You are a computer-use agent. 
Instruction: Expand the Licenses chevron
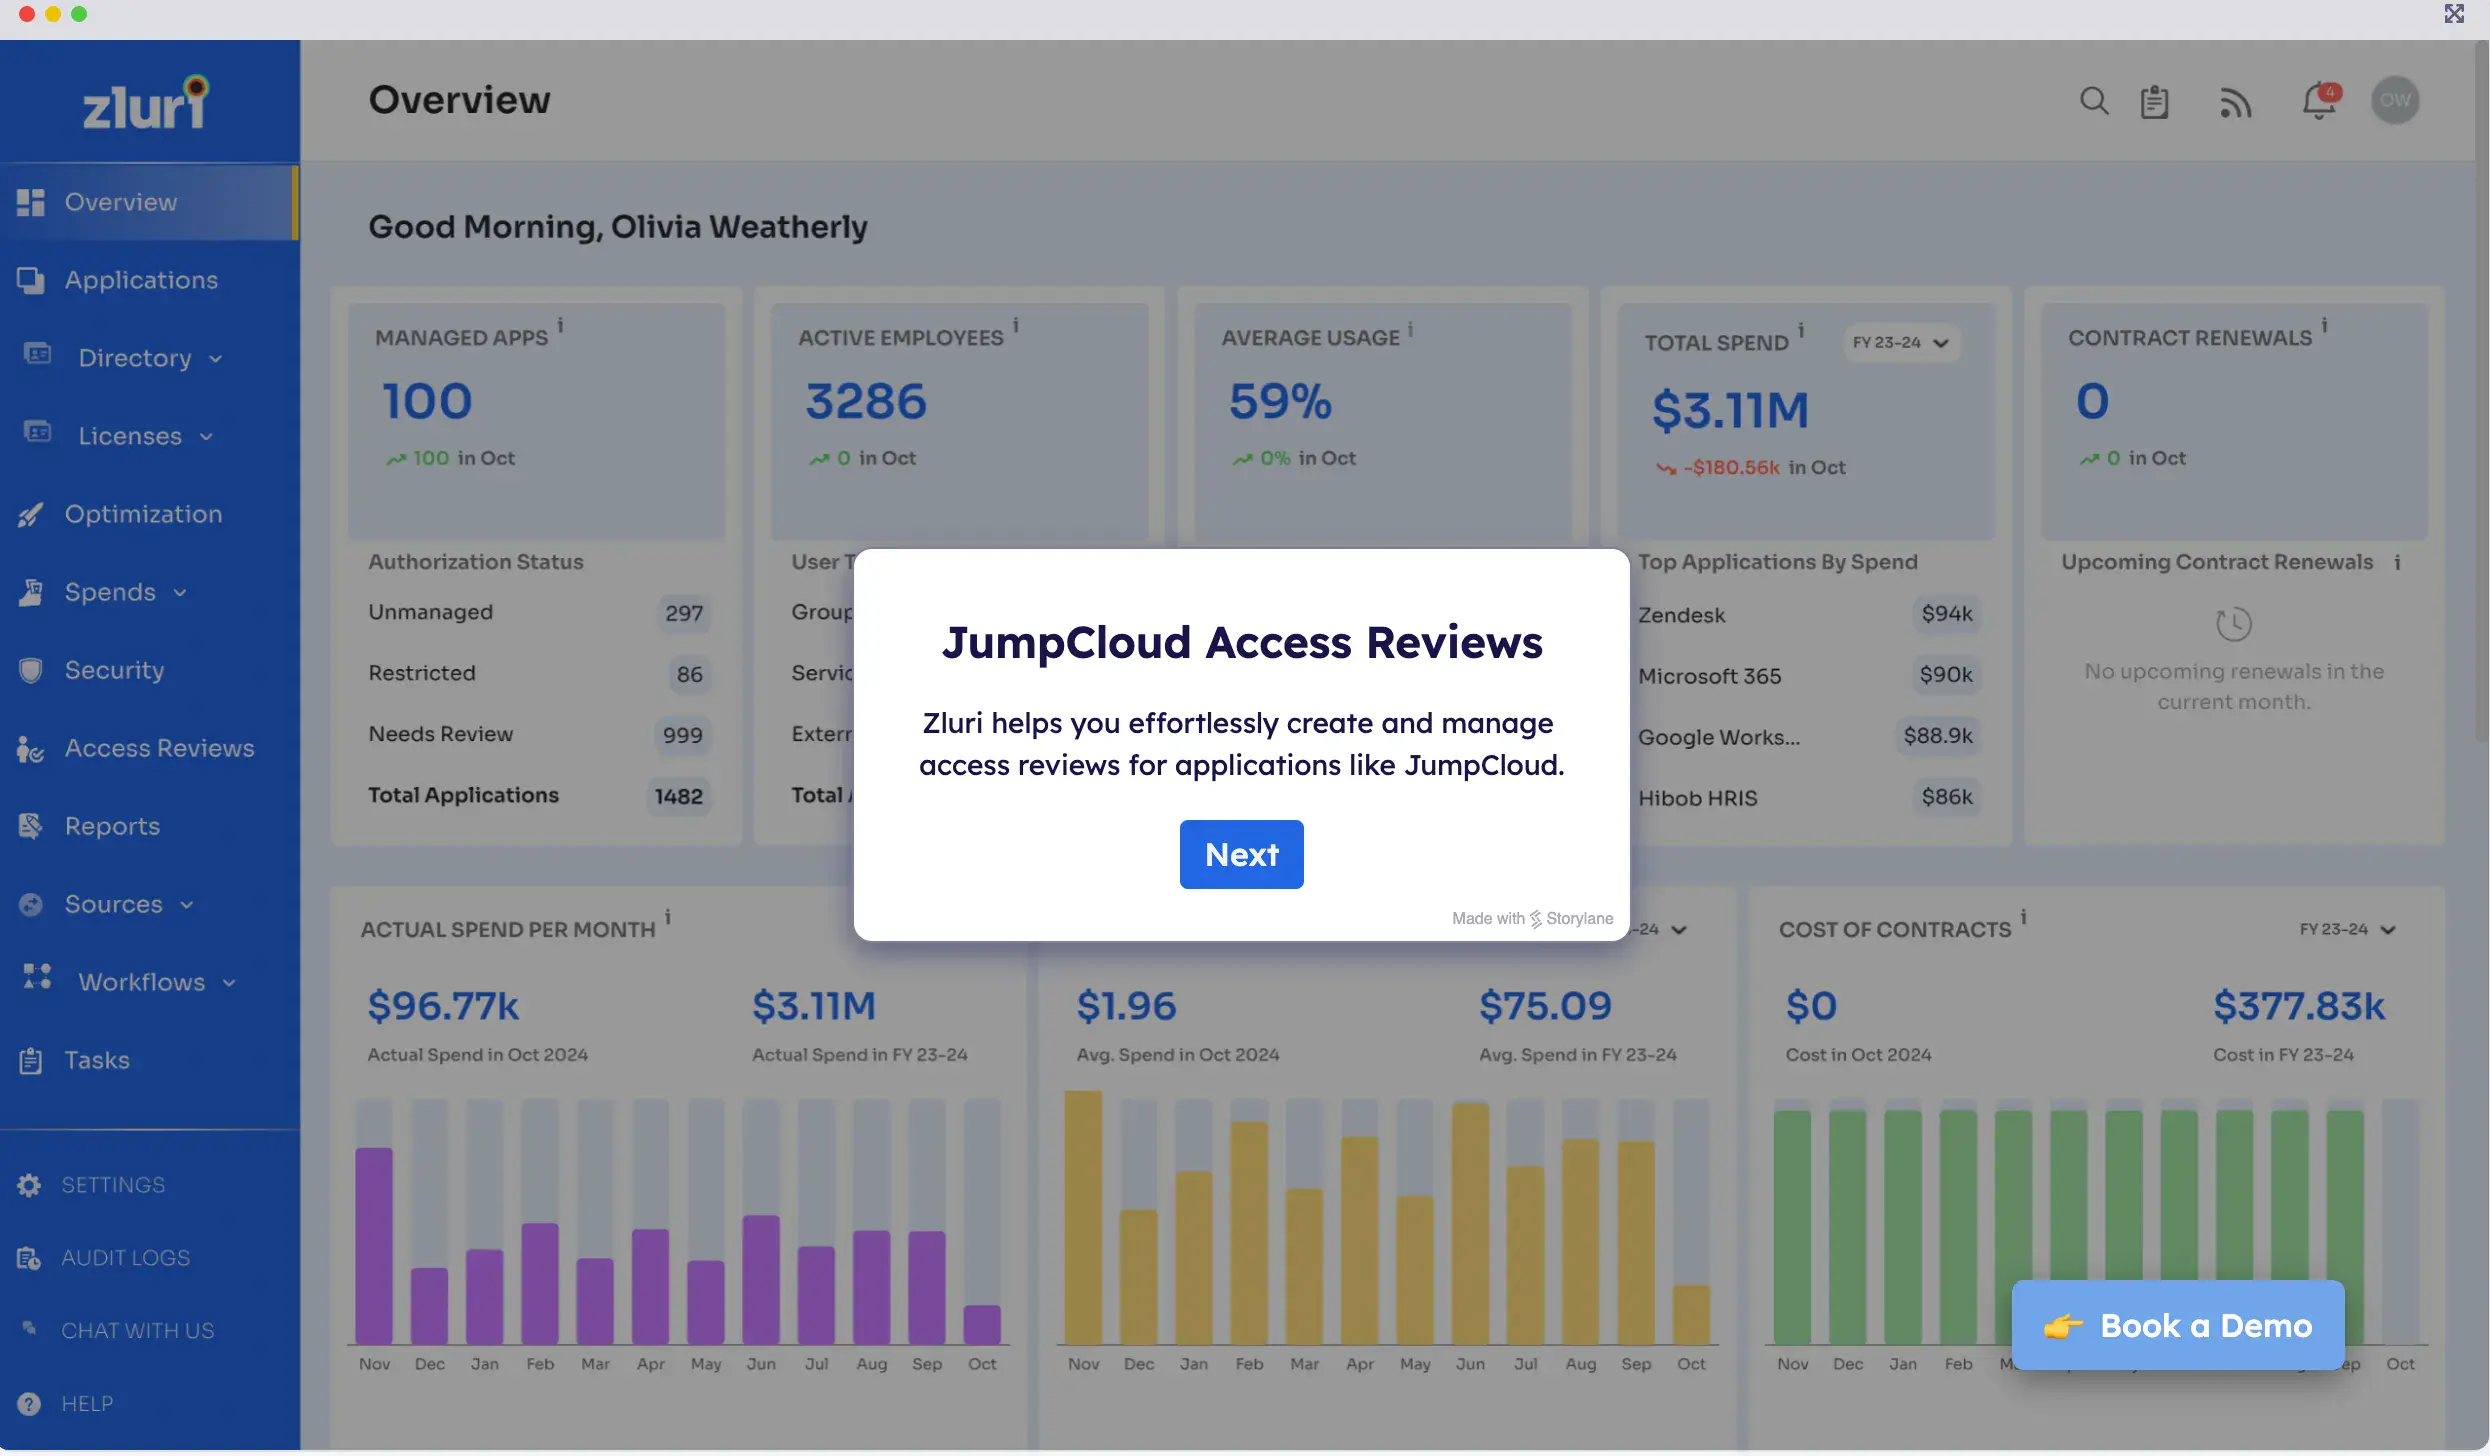[206, 437]
